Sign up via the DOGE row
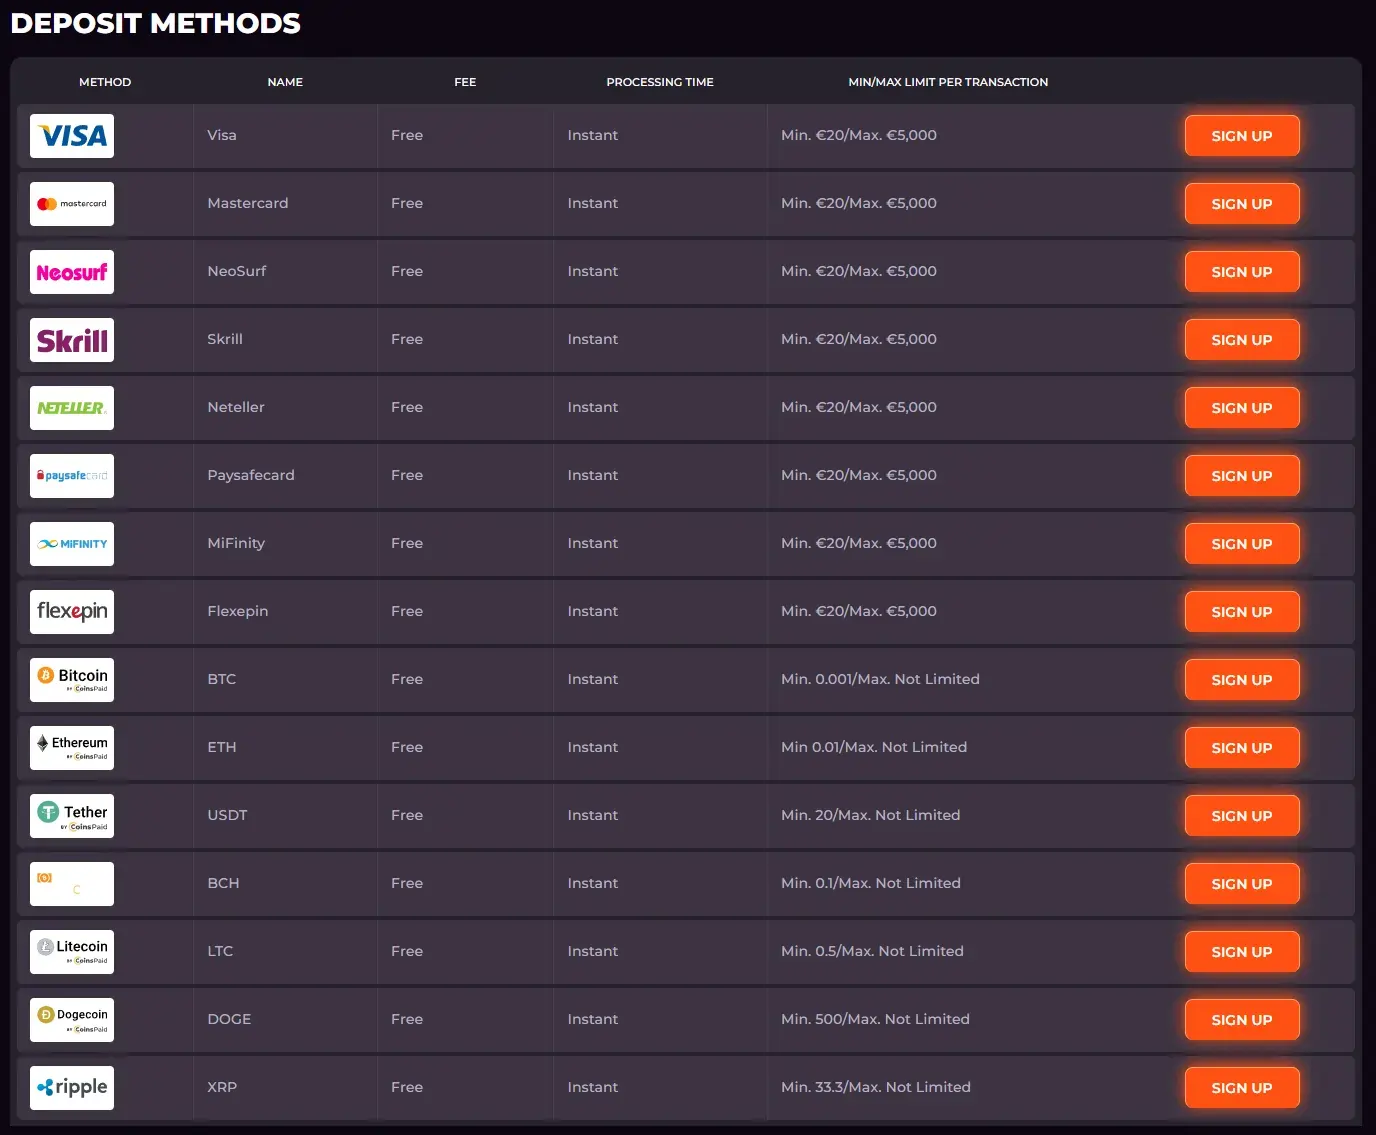1376x1135 pixels. (x=1242, y=1020)
